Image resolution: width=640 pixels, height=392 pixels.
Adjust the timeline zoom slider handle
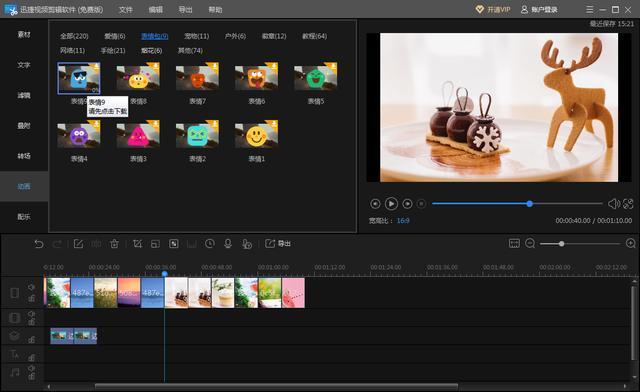(x=562, y=243)
